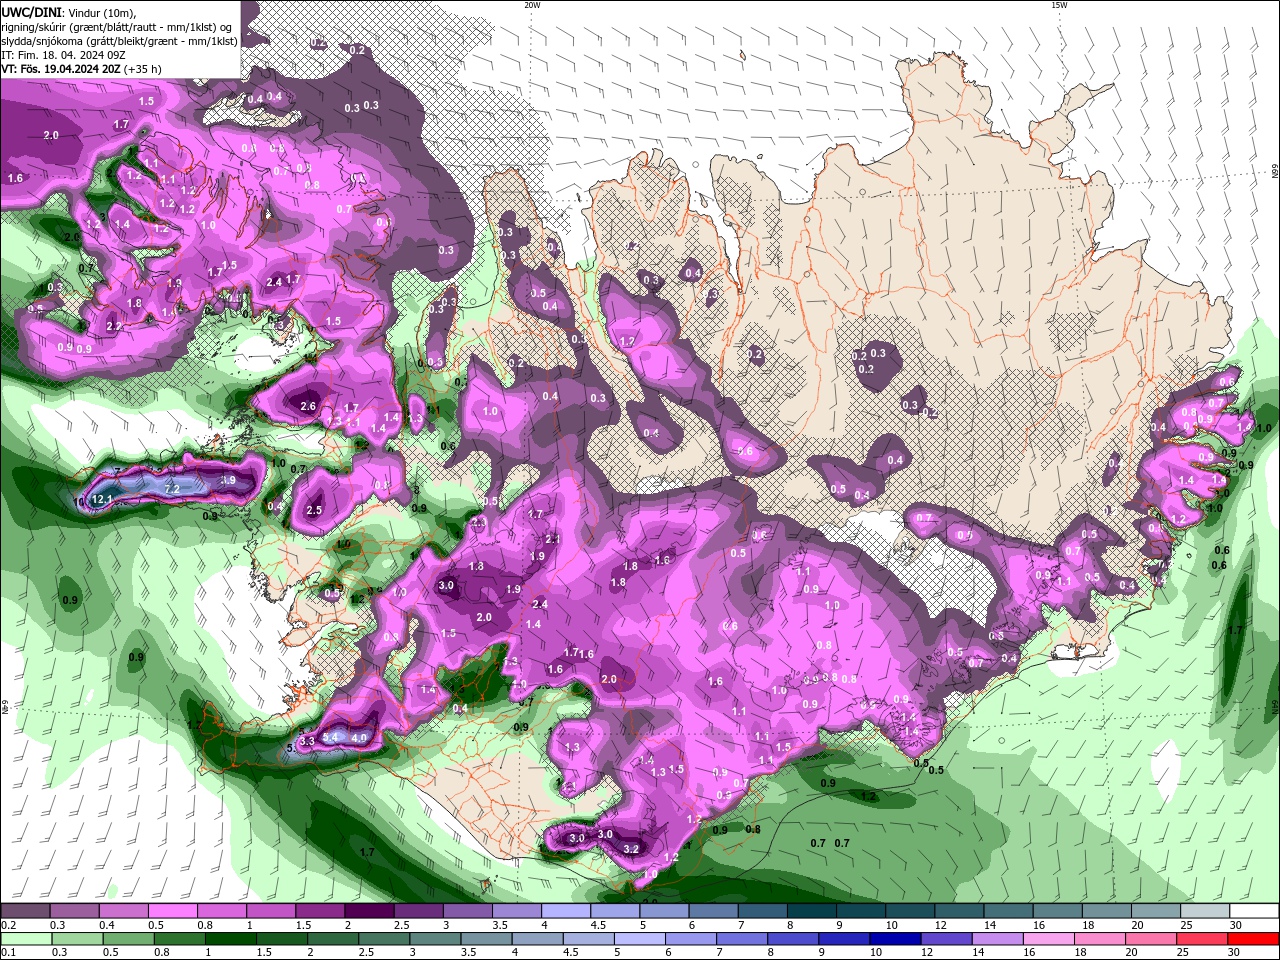
Task: Click the 20W longitude label
Action: 532,5
